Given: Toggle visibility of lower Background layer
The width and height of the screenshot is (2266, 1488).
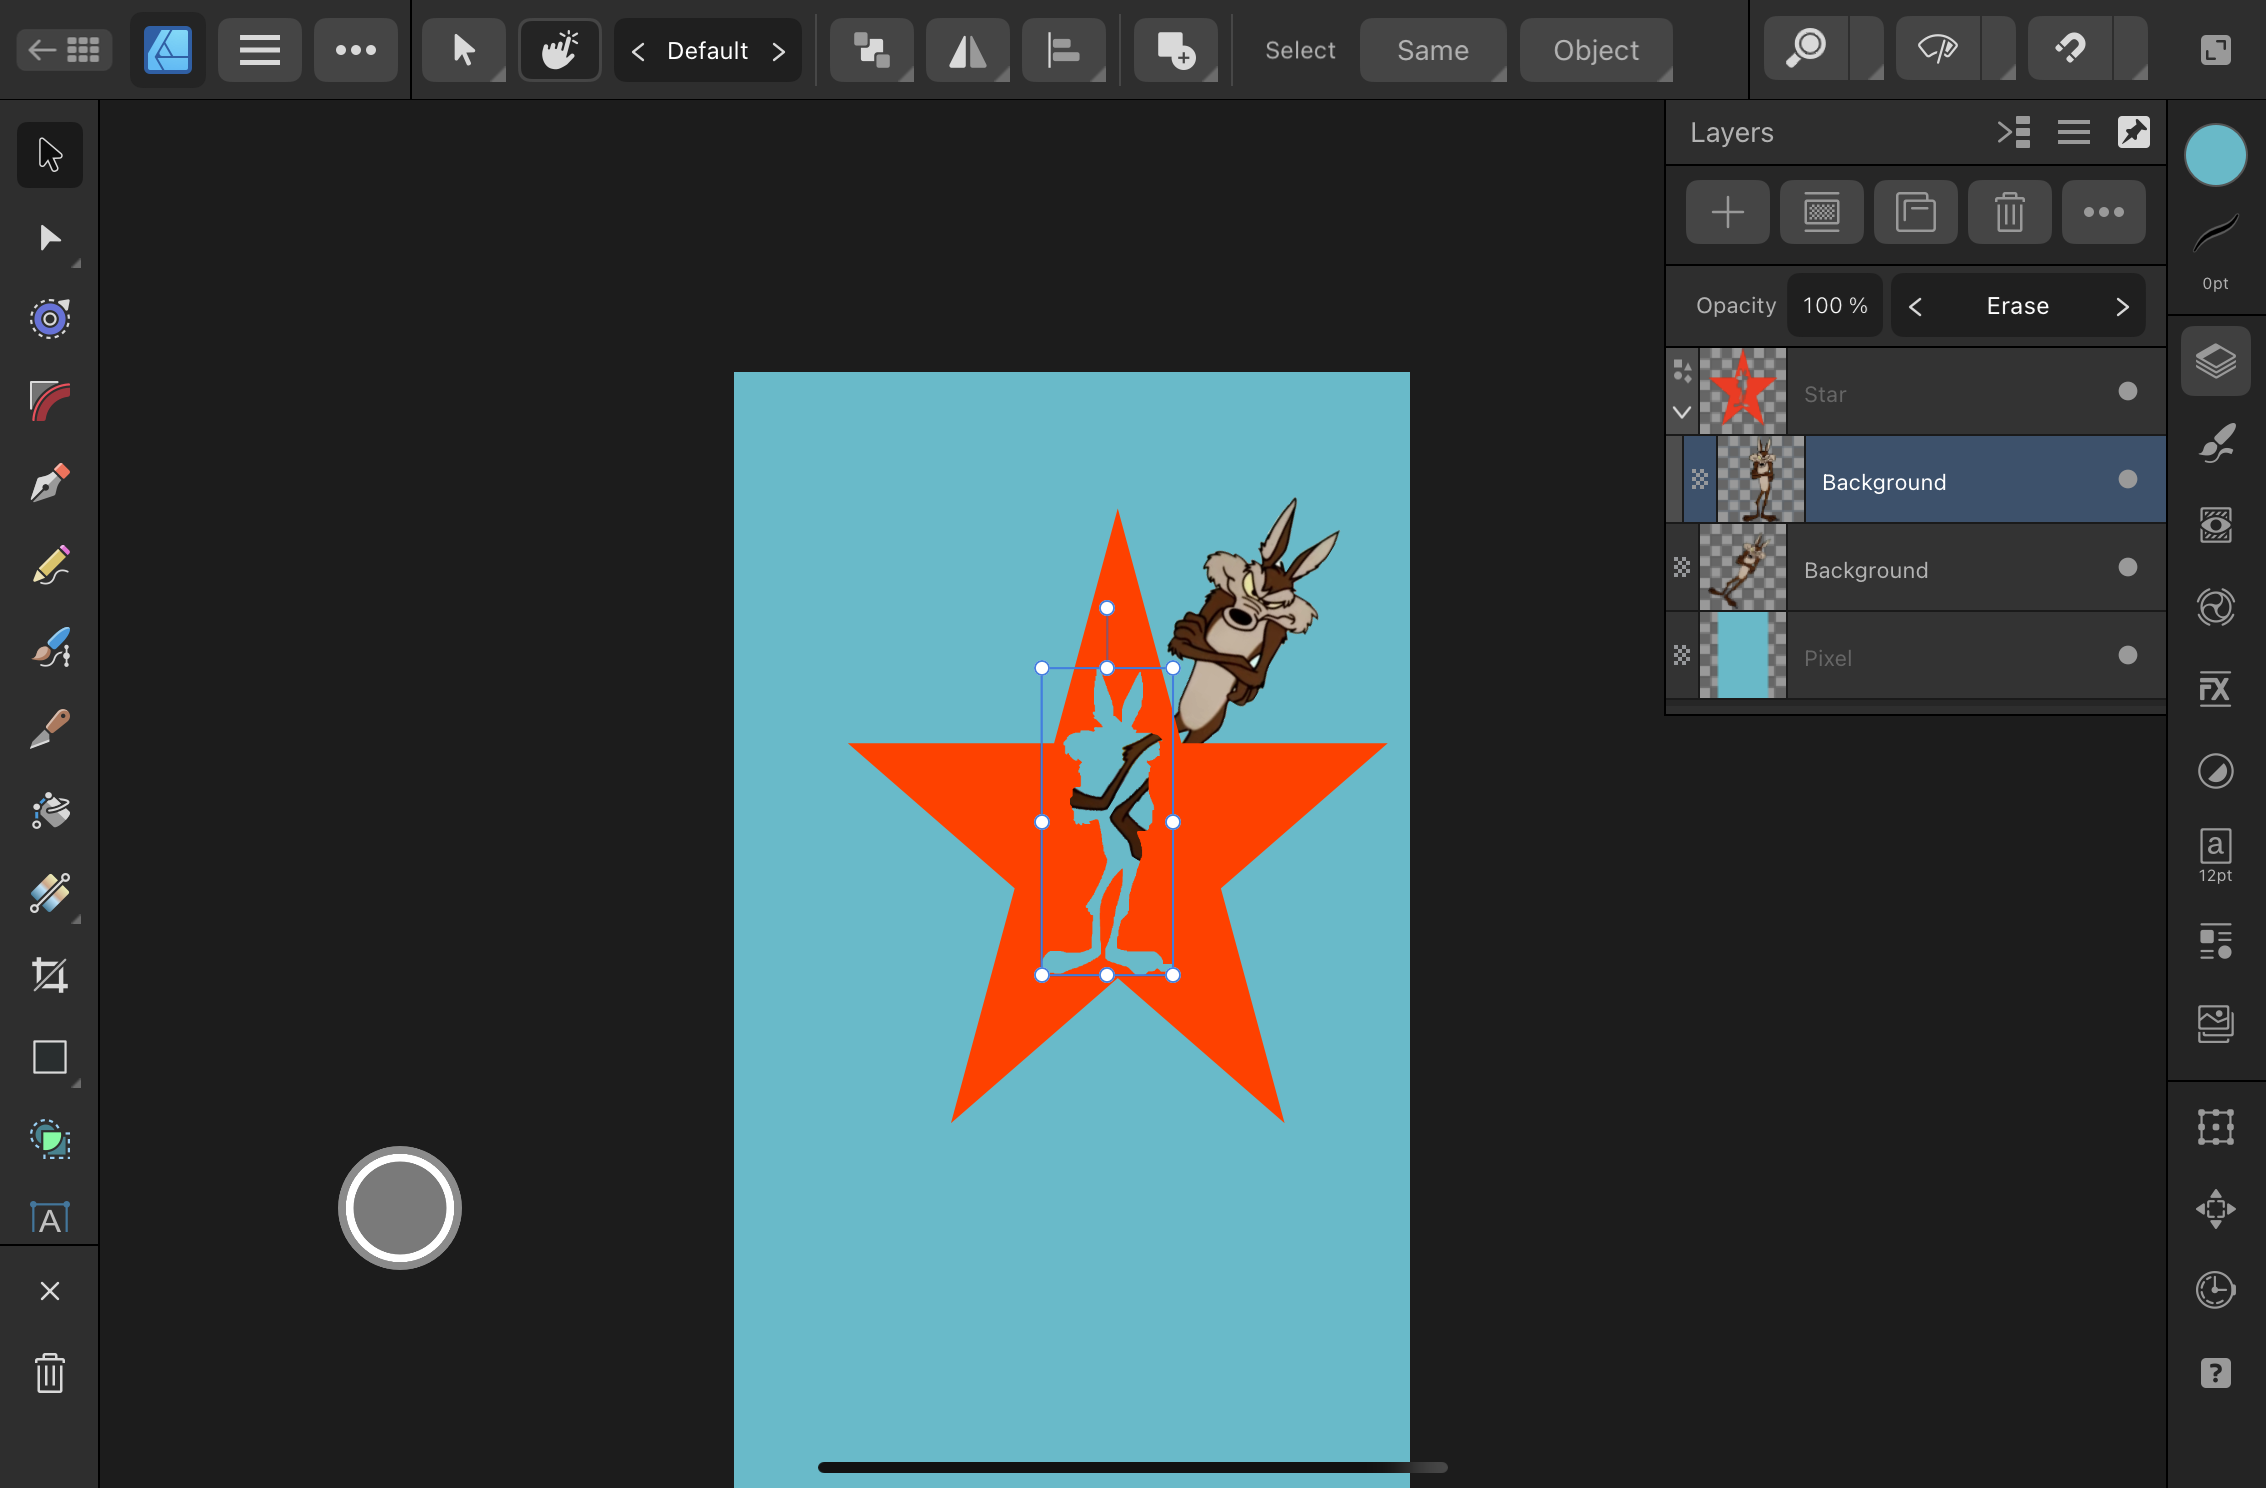Looking at the screenshot, I should tap(2128, 567).
